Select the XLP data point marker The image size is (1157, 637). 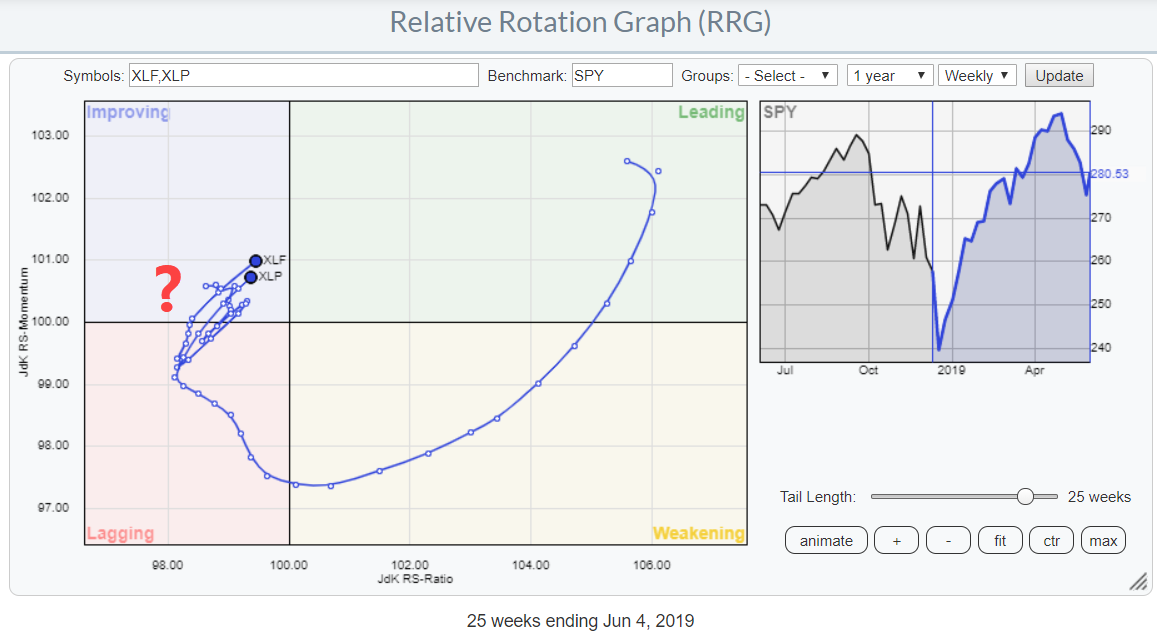250,277
